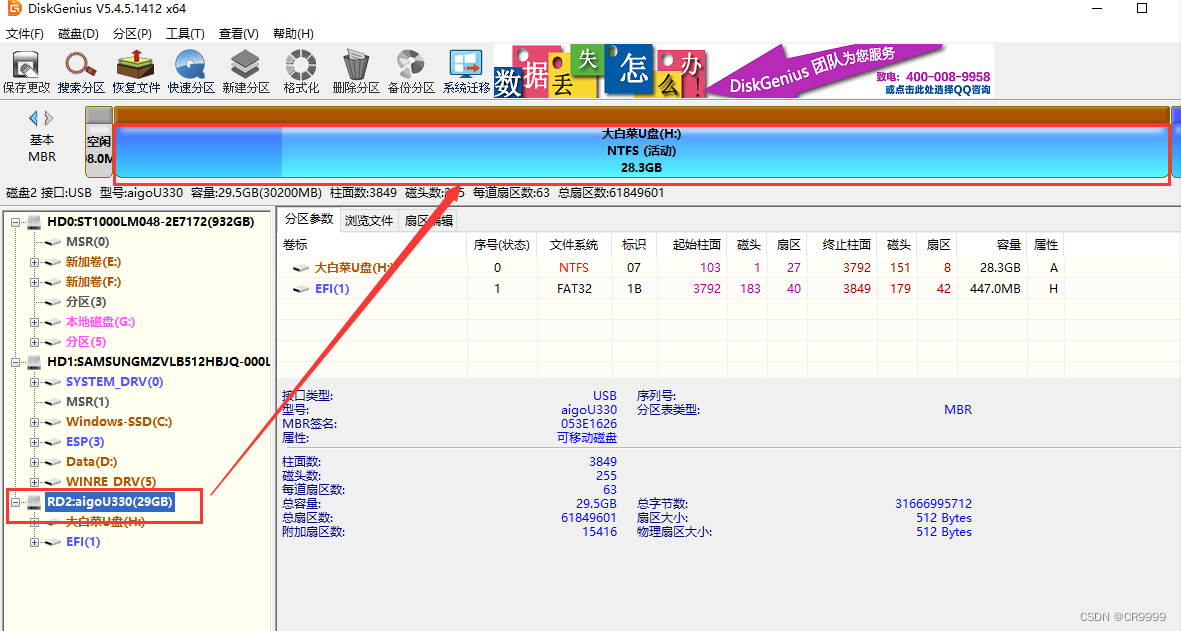Viewport: 1181px width, 631px height.
Task: Launch the 恢复文件 recover files tool
Action: click(x=136, y=72)
